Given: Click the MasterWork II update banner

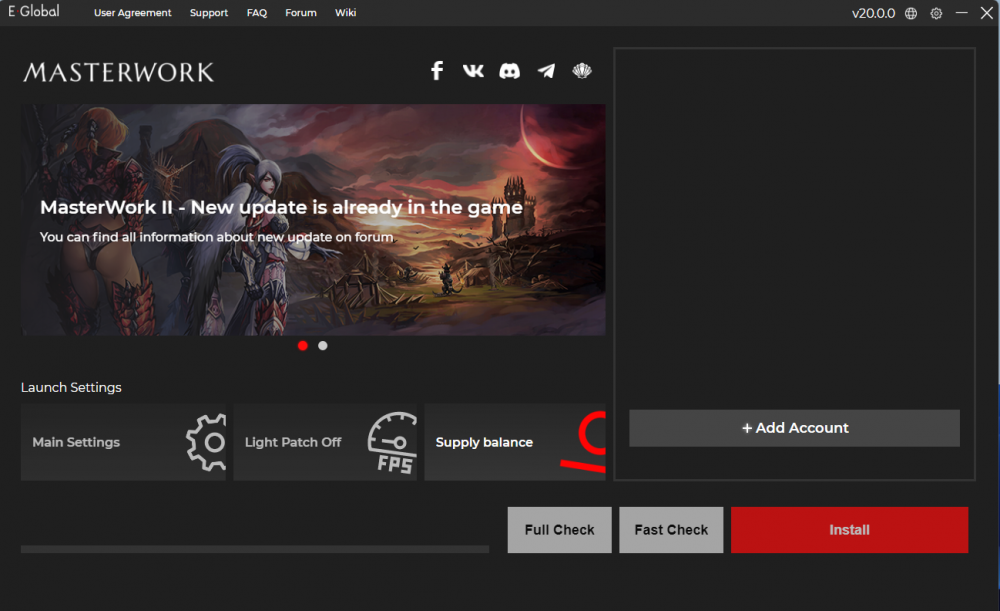Looking at the screenshot, I should [x=313, y=220].
